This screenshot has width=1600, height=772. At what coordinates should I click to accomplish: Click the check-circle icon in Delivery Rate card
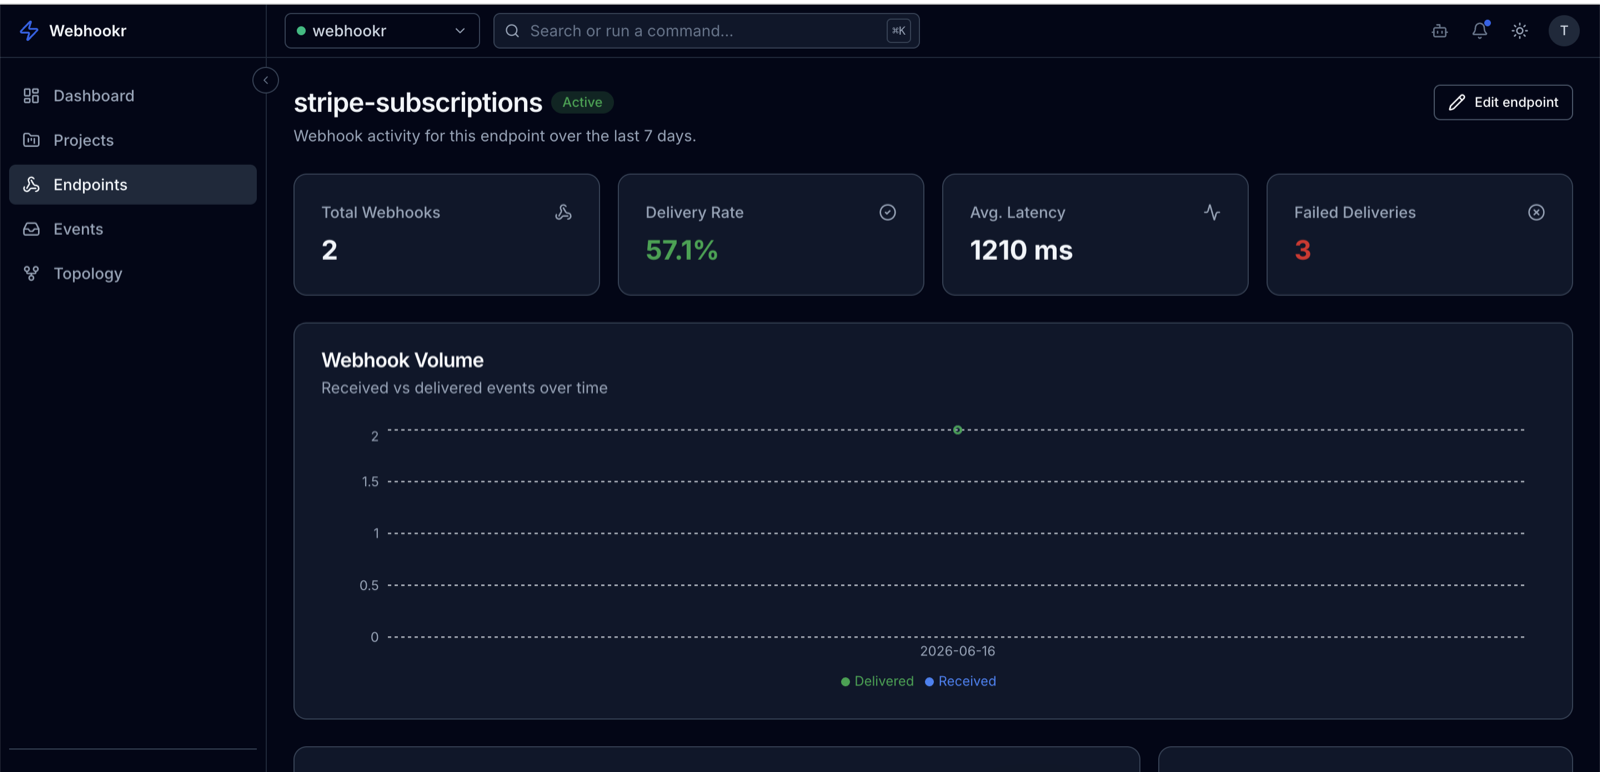click(888, 212)
